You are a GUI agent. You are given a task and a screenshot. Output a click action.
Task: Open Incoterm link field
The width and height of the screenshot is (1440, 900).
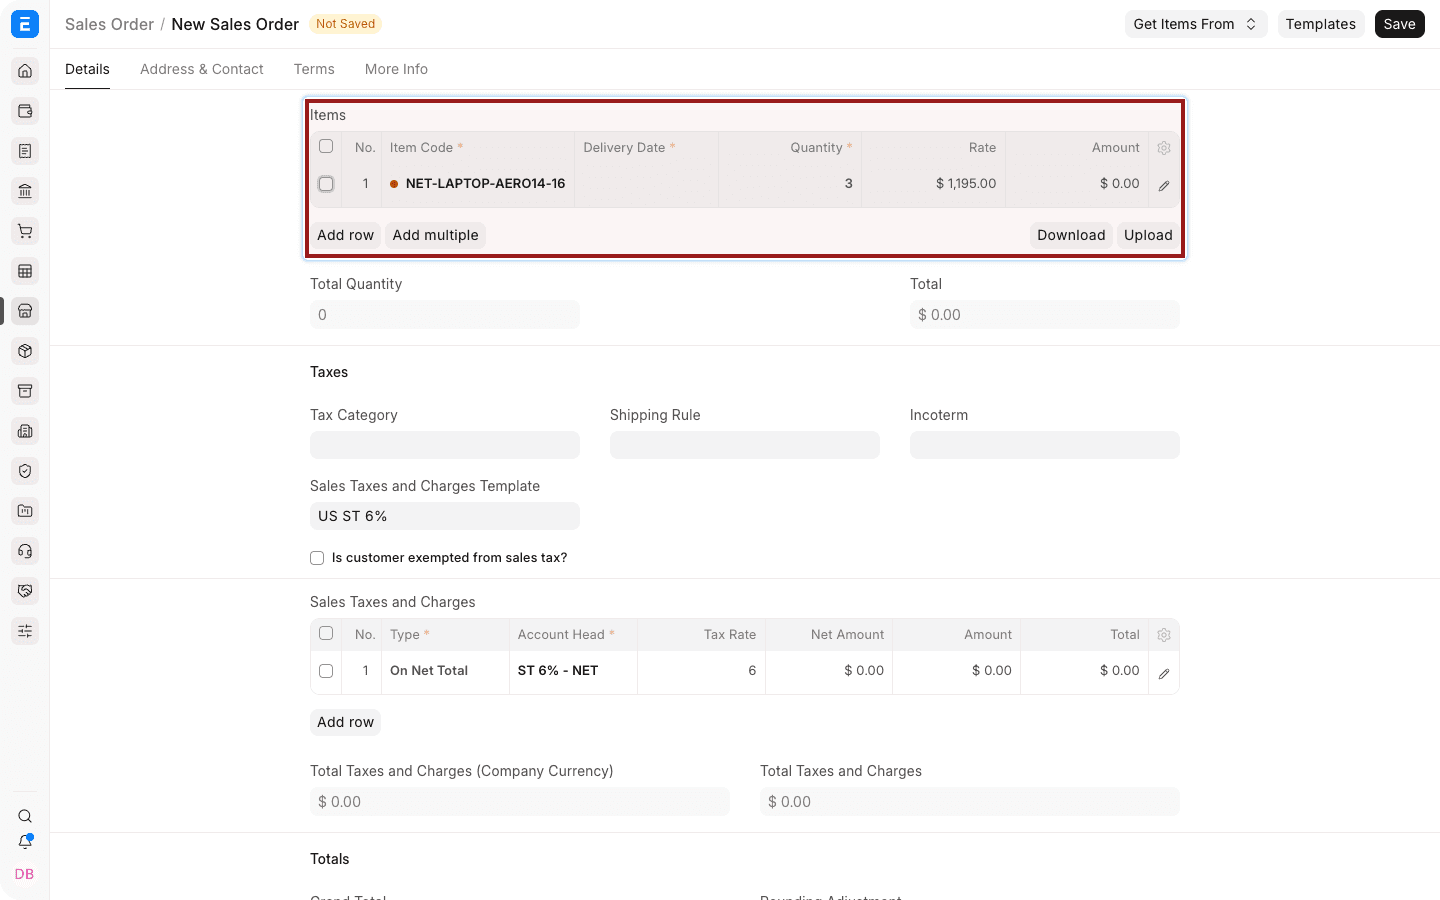point(1045,445)
